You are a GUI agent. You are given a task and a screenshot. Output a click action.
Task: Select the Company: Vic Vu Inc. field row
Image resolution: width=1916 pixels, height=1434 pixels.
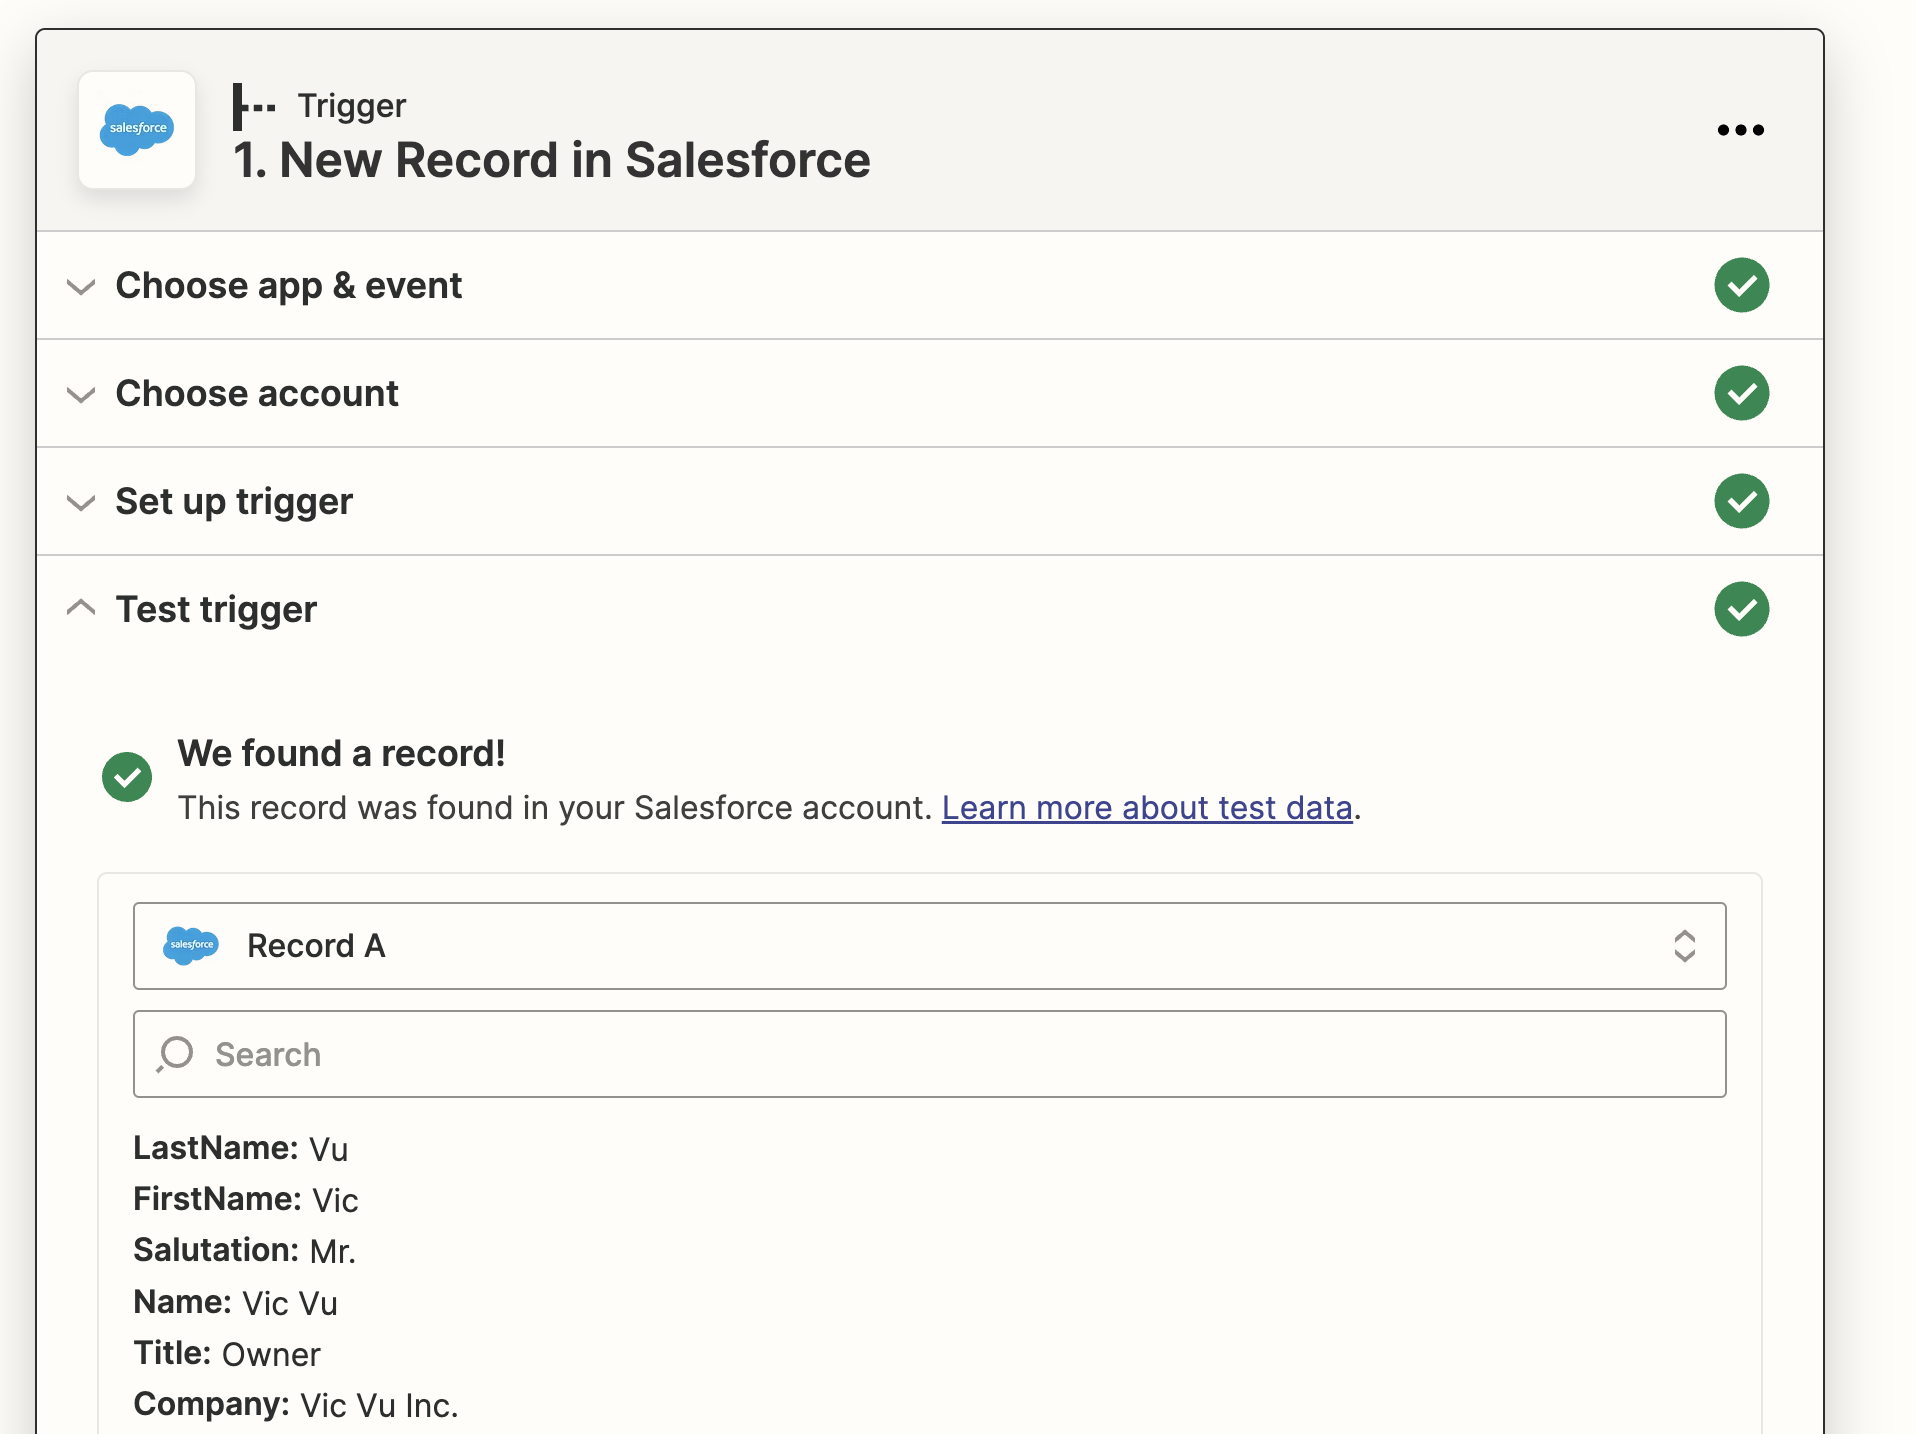[296, 1405]
